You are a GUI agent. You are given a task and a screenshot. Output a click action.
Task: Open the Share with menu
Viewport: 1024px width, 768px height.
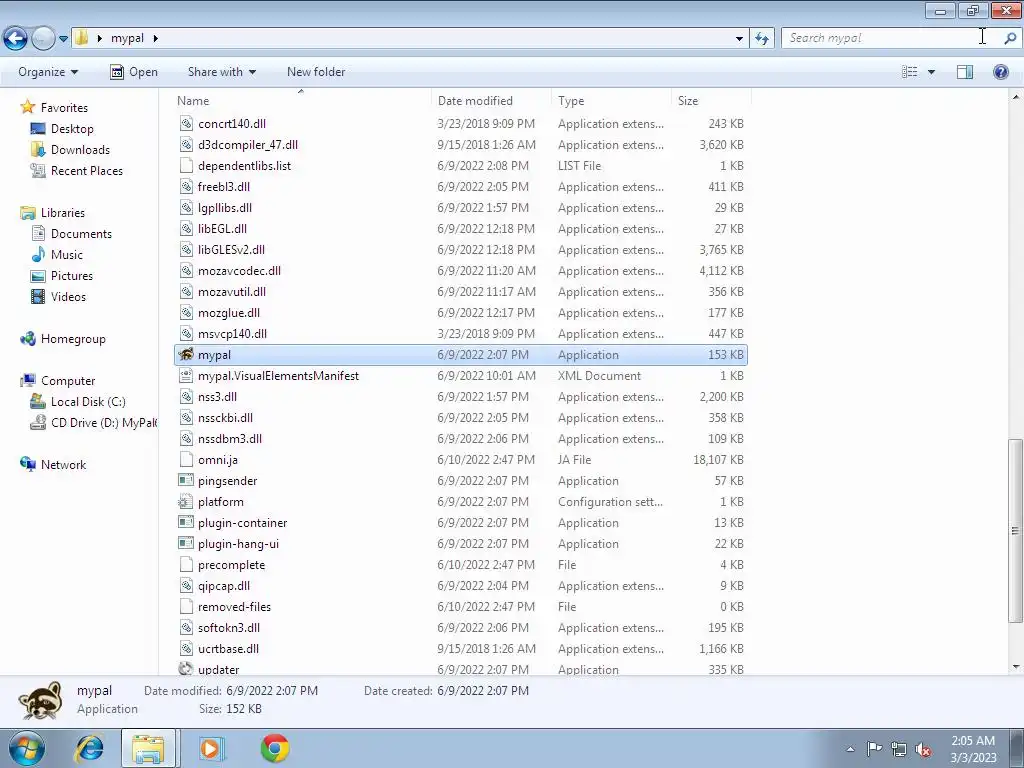point(221,72)
